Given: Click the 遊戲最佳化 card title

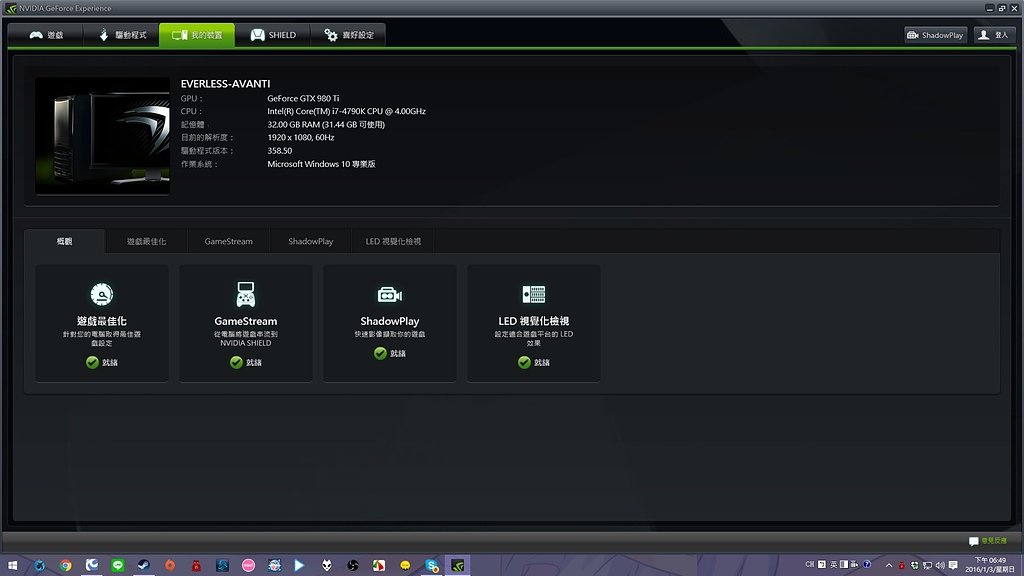Looking at the screenshot, I should 102,321.
